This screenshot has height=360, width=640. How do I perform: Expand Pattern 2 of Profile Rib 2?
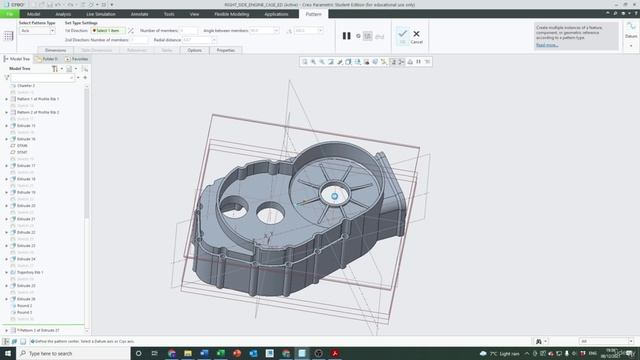coord(7,112)
